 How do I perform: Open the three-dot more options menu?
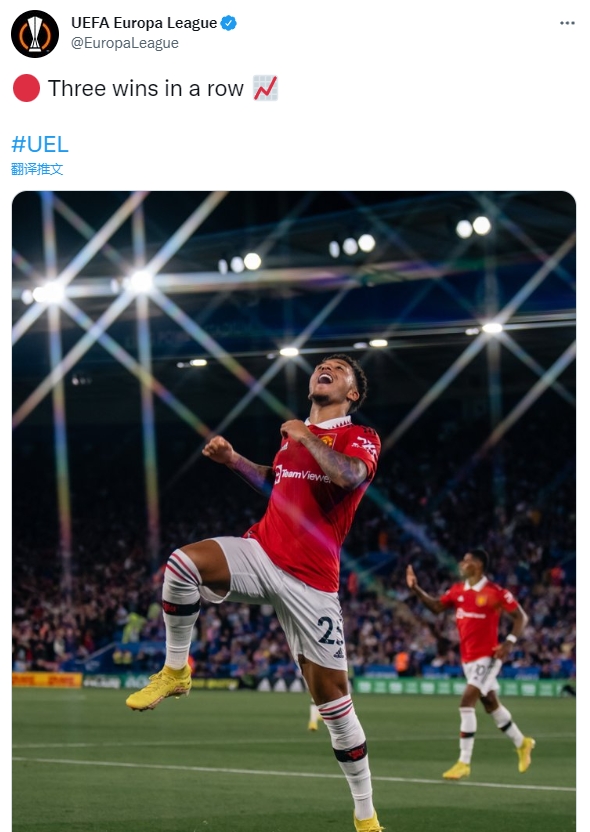tap(567, 23)
